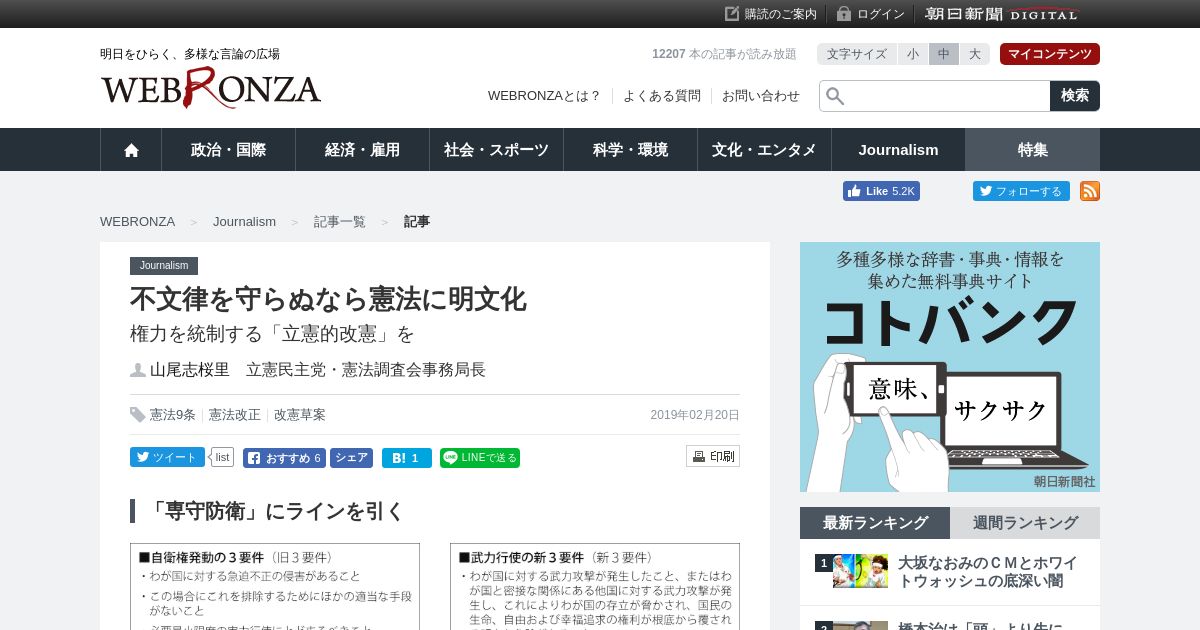Open お問い合わせ link

pos(761,96)
